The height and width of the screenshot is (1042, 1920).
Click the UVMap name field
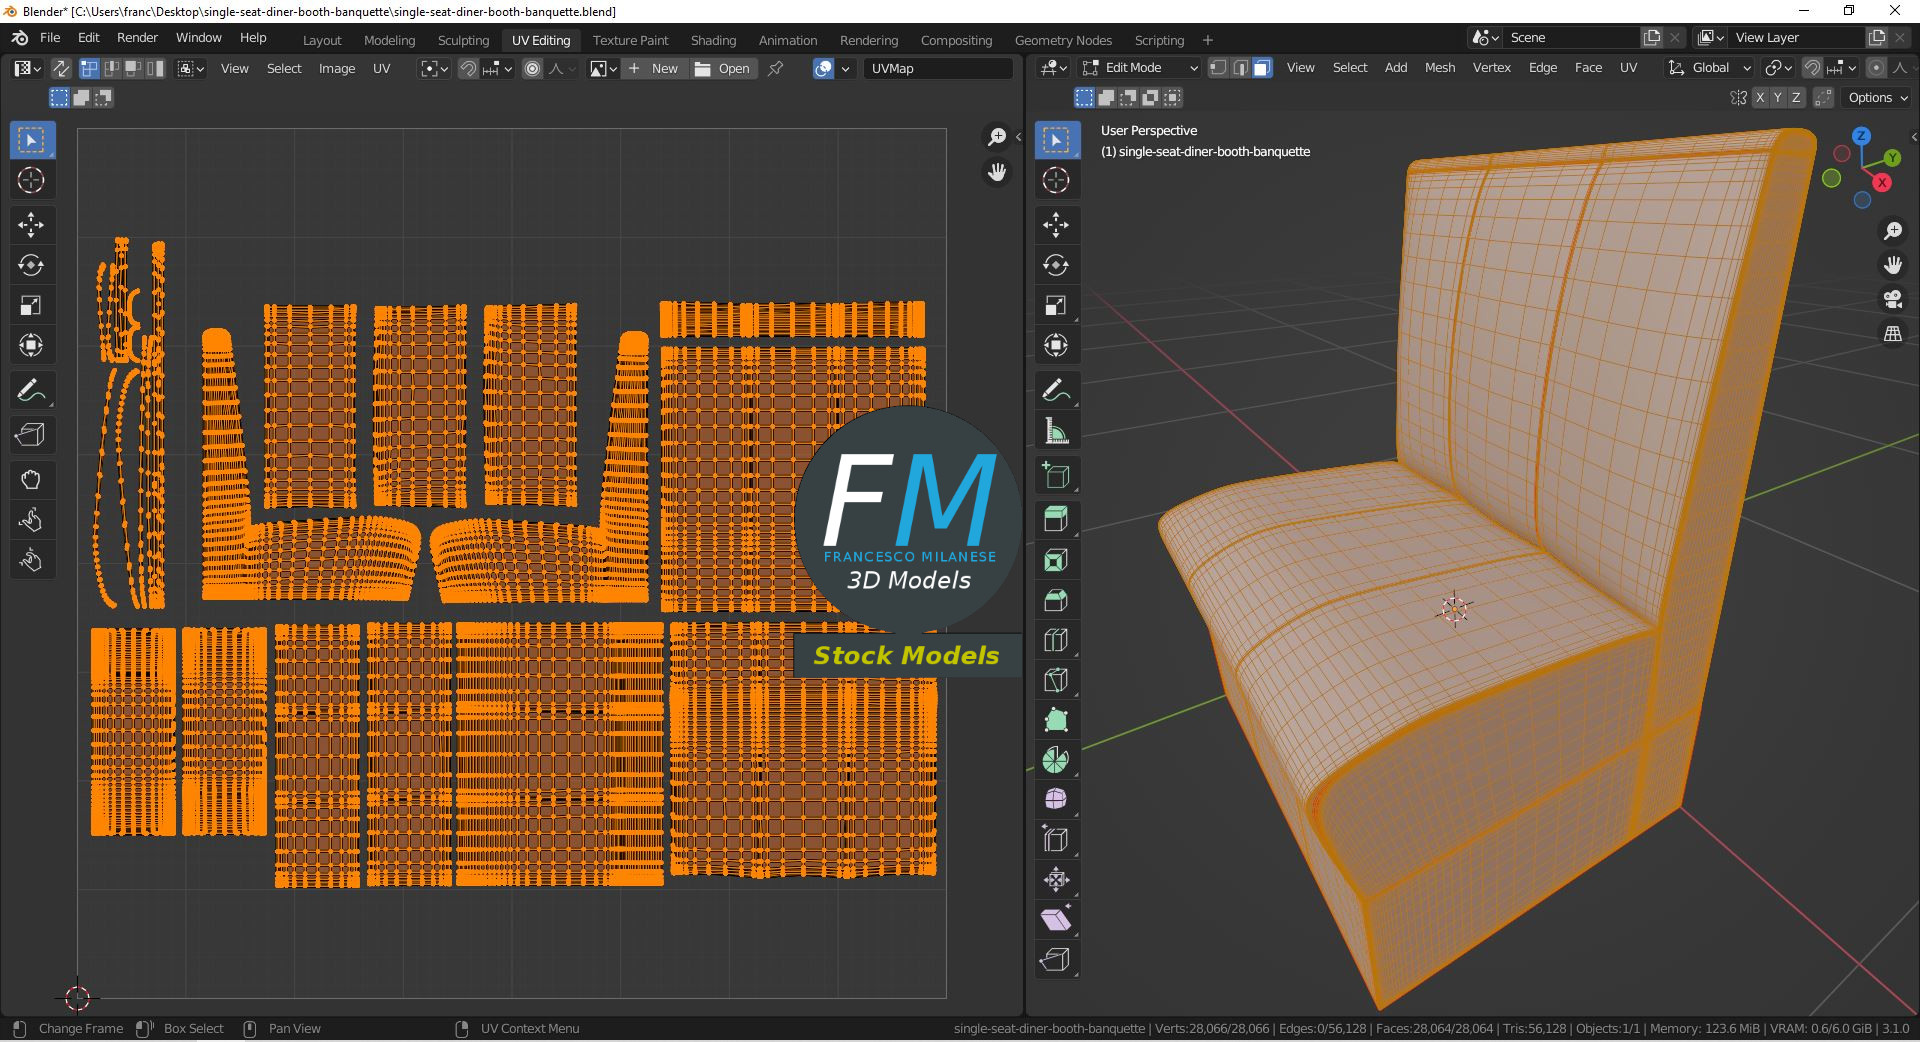(937, 68)
